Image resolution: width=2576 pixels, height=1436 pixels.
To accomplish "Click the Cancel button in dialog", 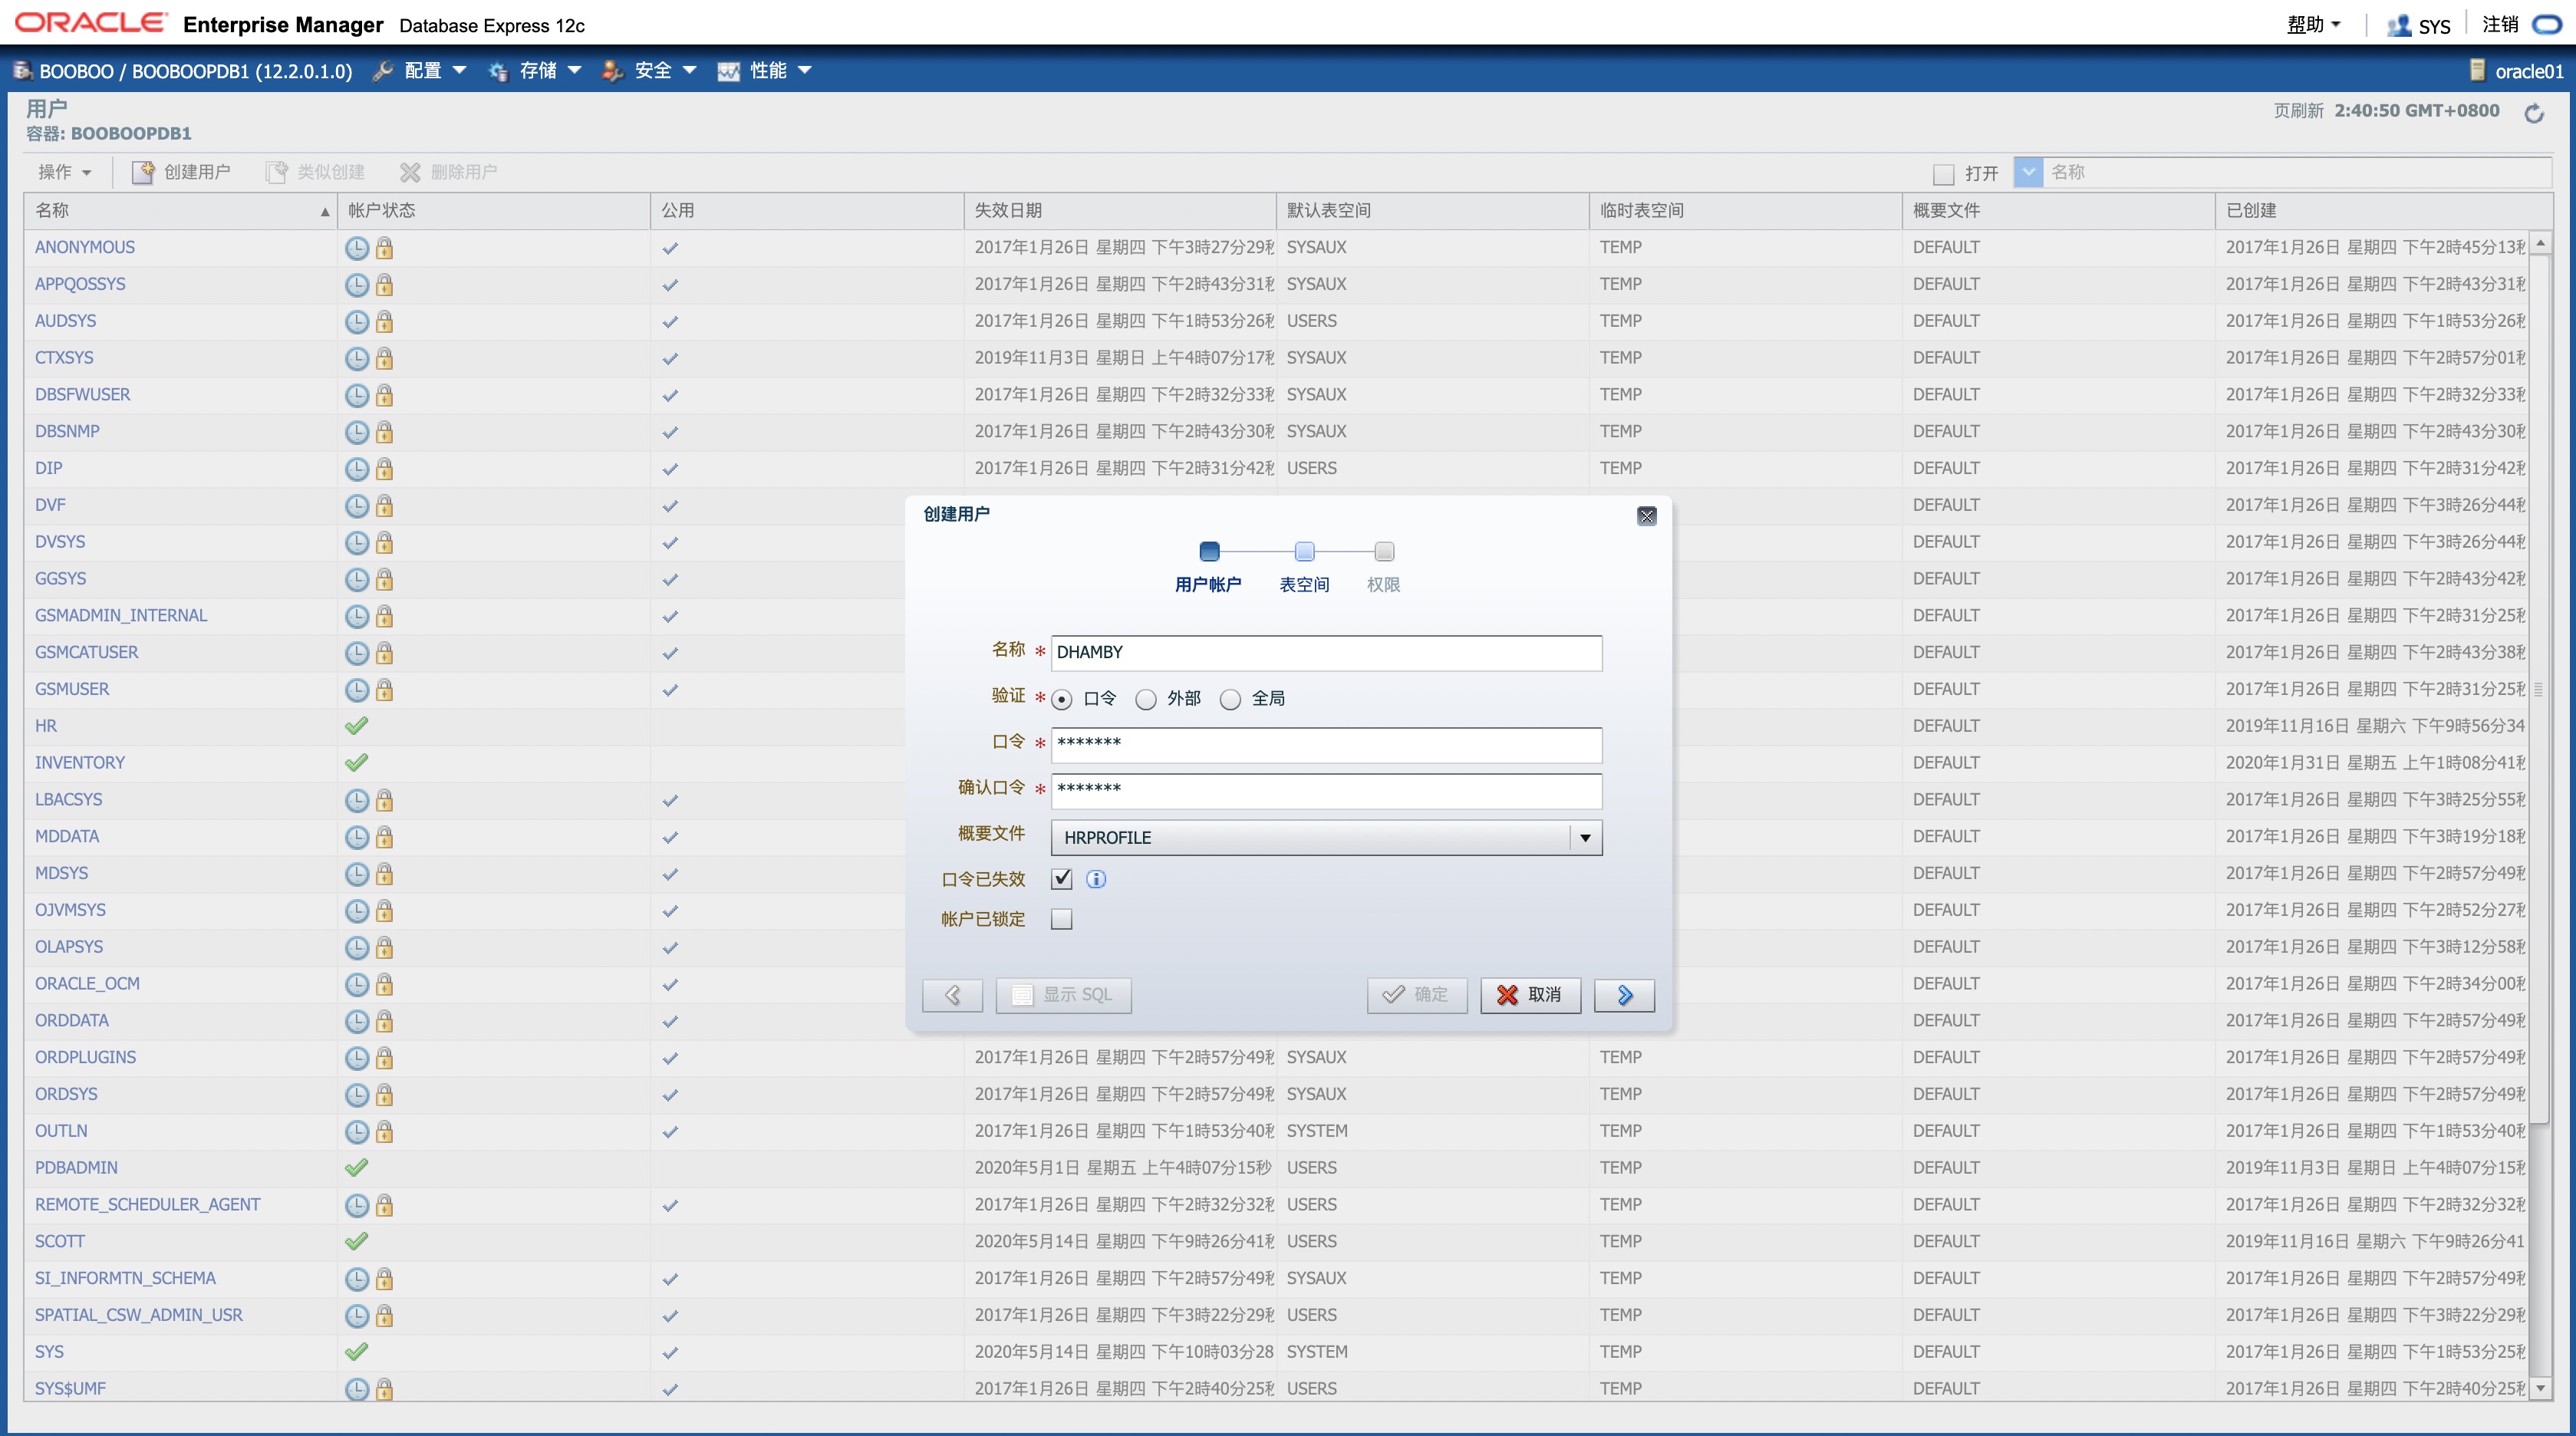I will coord(1530,995).
